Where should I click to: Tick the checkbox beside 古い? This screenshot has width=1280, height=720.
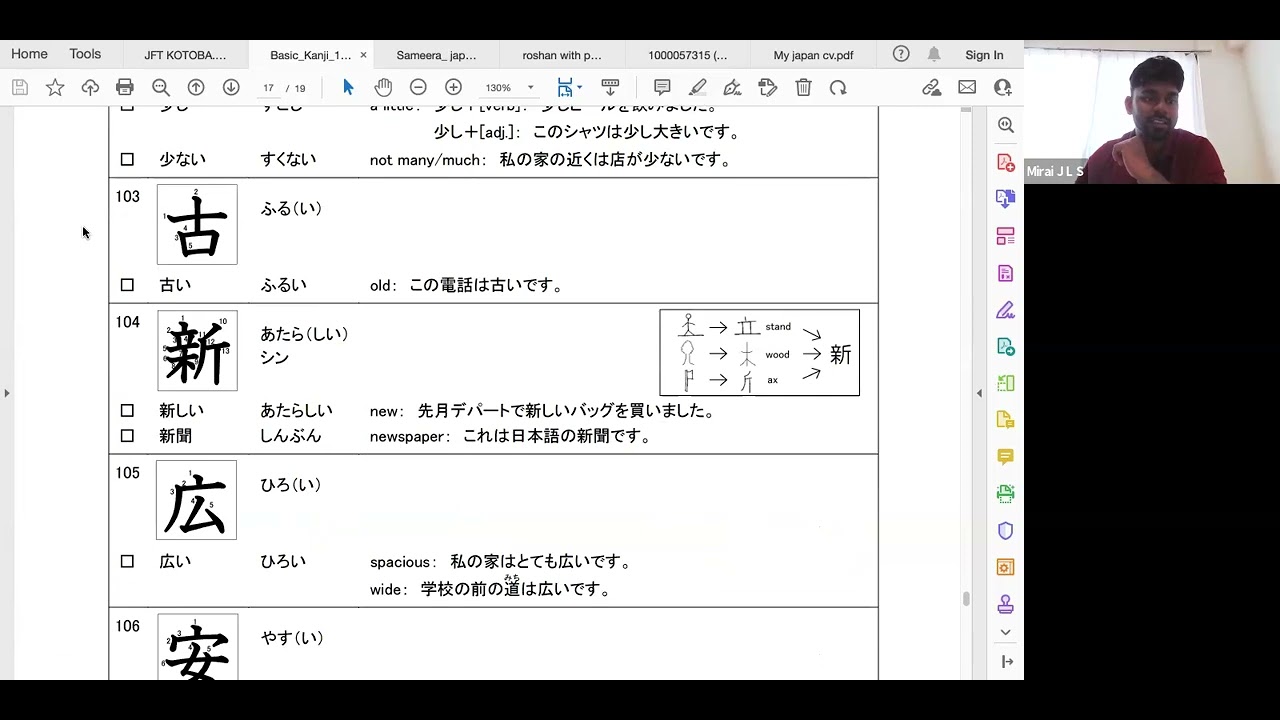pyautogui.click(x=127, y=285)
